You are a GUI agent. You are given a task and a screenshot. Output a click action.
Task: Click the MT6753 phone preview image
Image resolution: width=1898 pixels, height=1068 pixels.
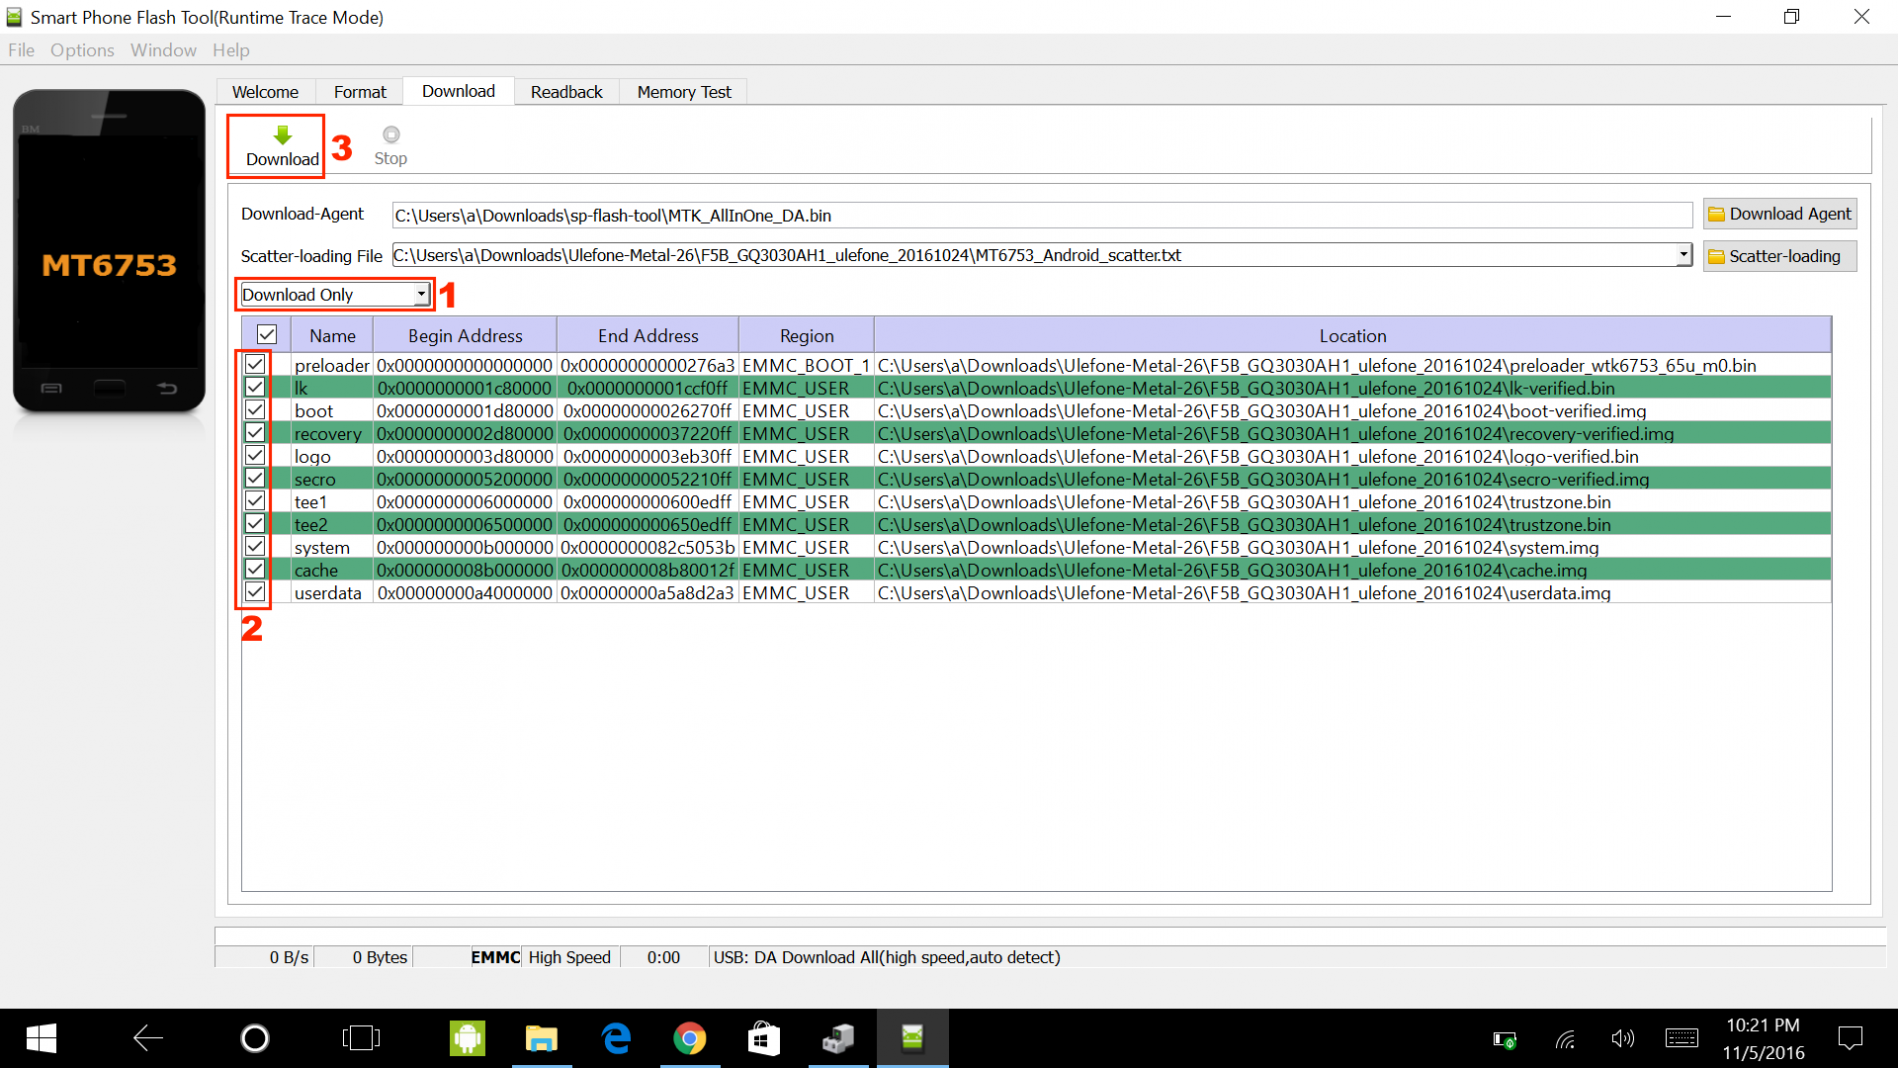coord(109,251)
